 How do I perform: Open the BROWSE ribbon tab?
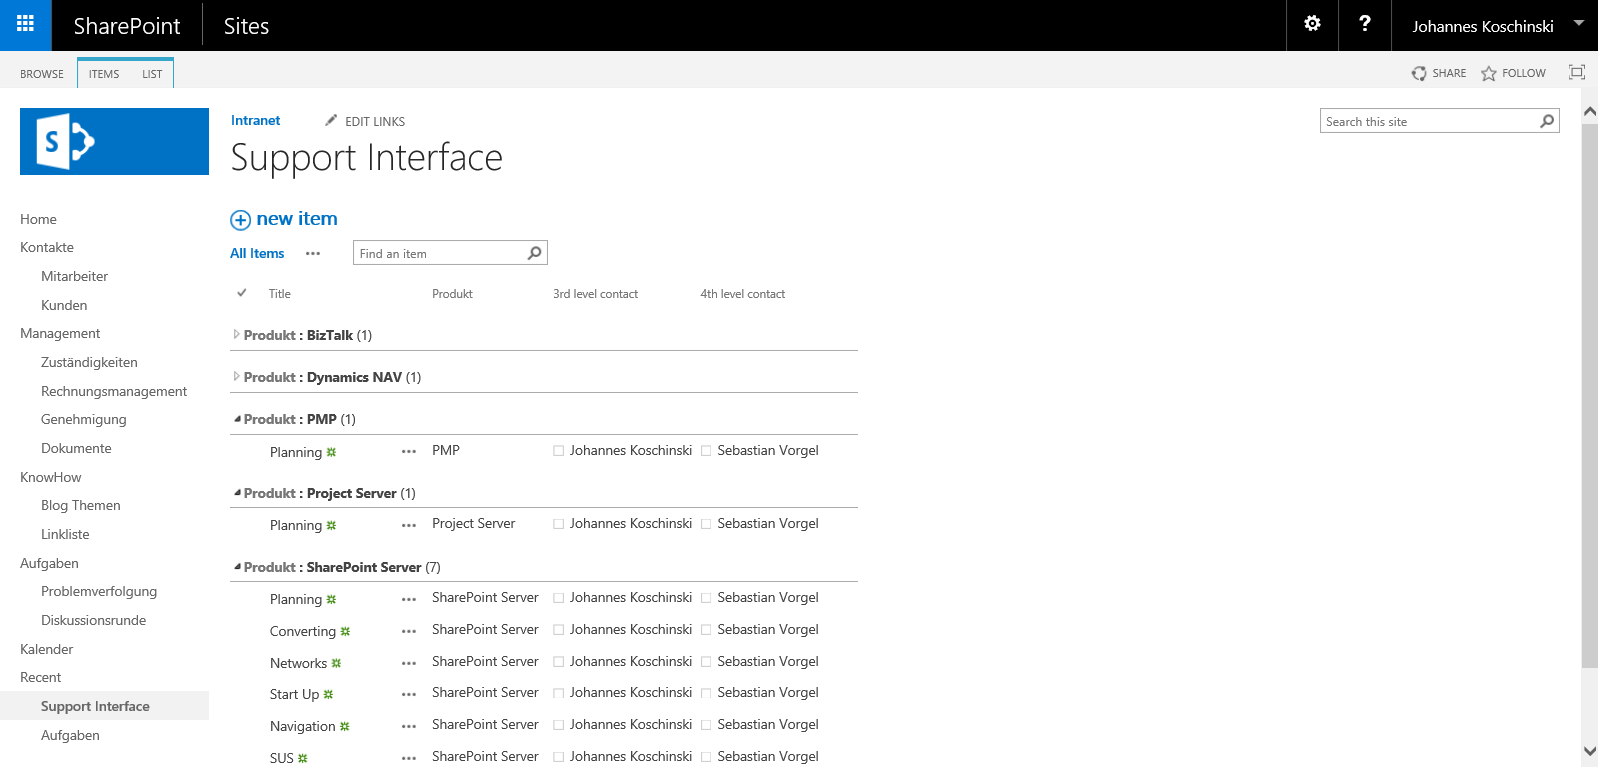(42, 74)
